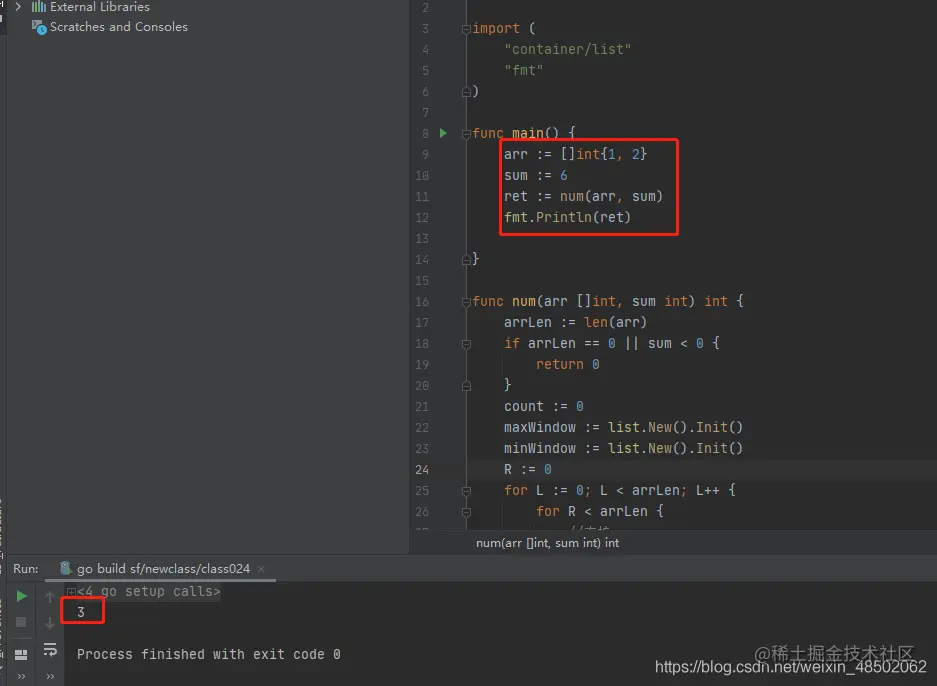
Task: Click the External Libraries bar-chart icon
Action: [x=39, y=7]
